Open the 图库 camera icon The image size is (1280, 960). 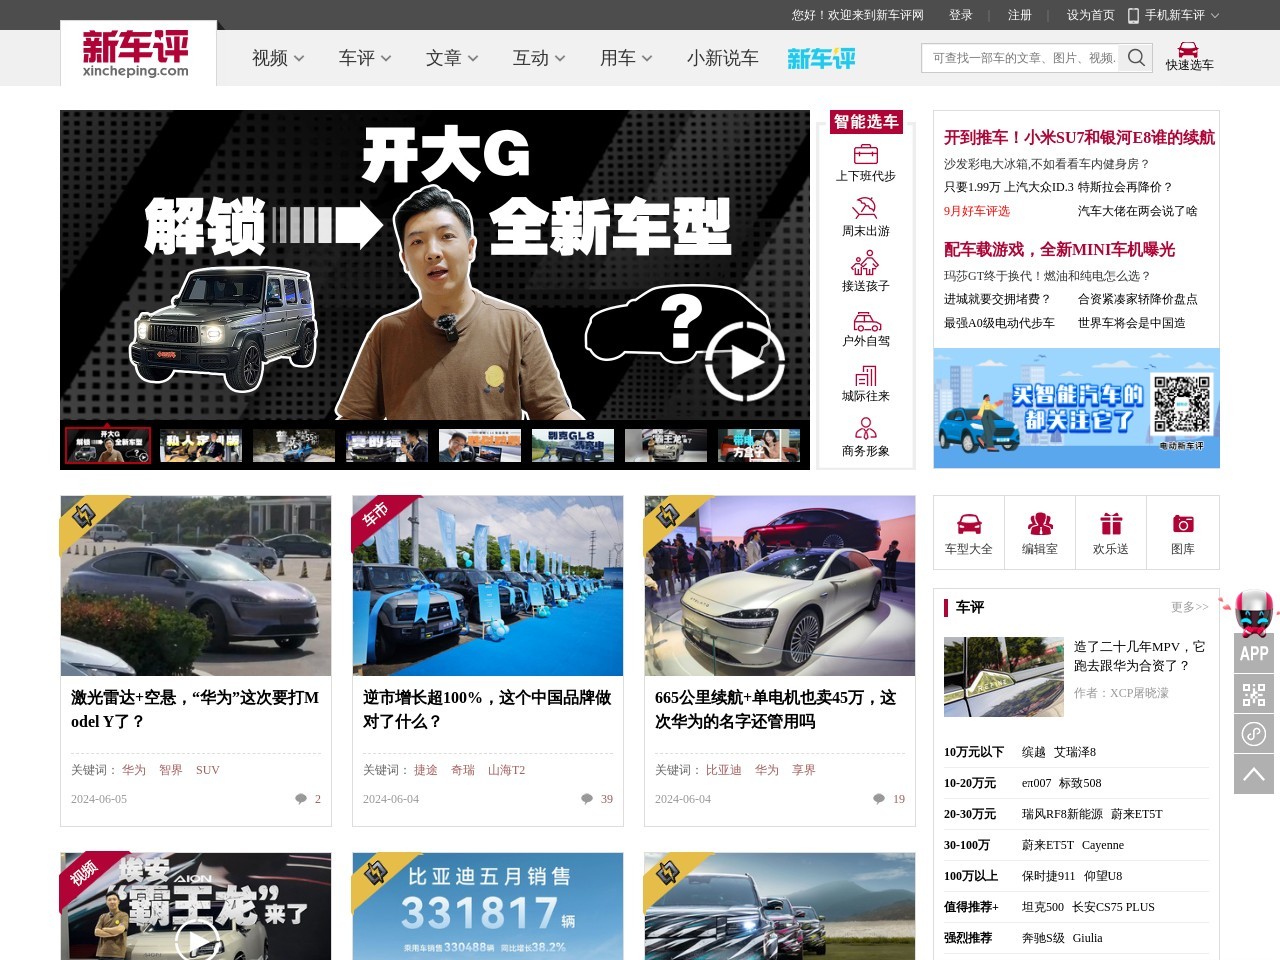pyautogui.click(x=1183, y=525)
